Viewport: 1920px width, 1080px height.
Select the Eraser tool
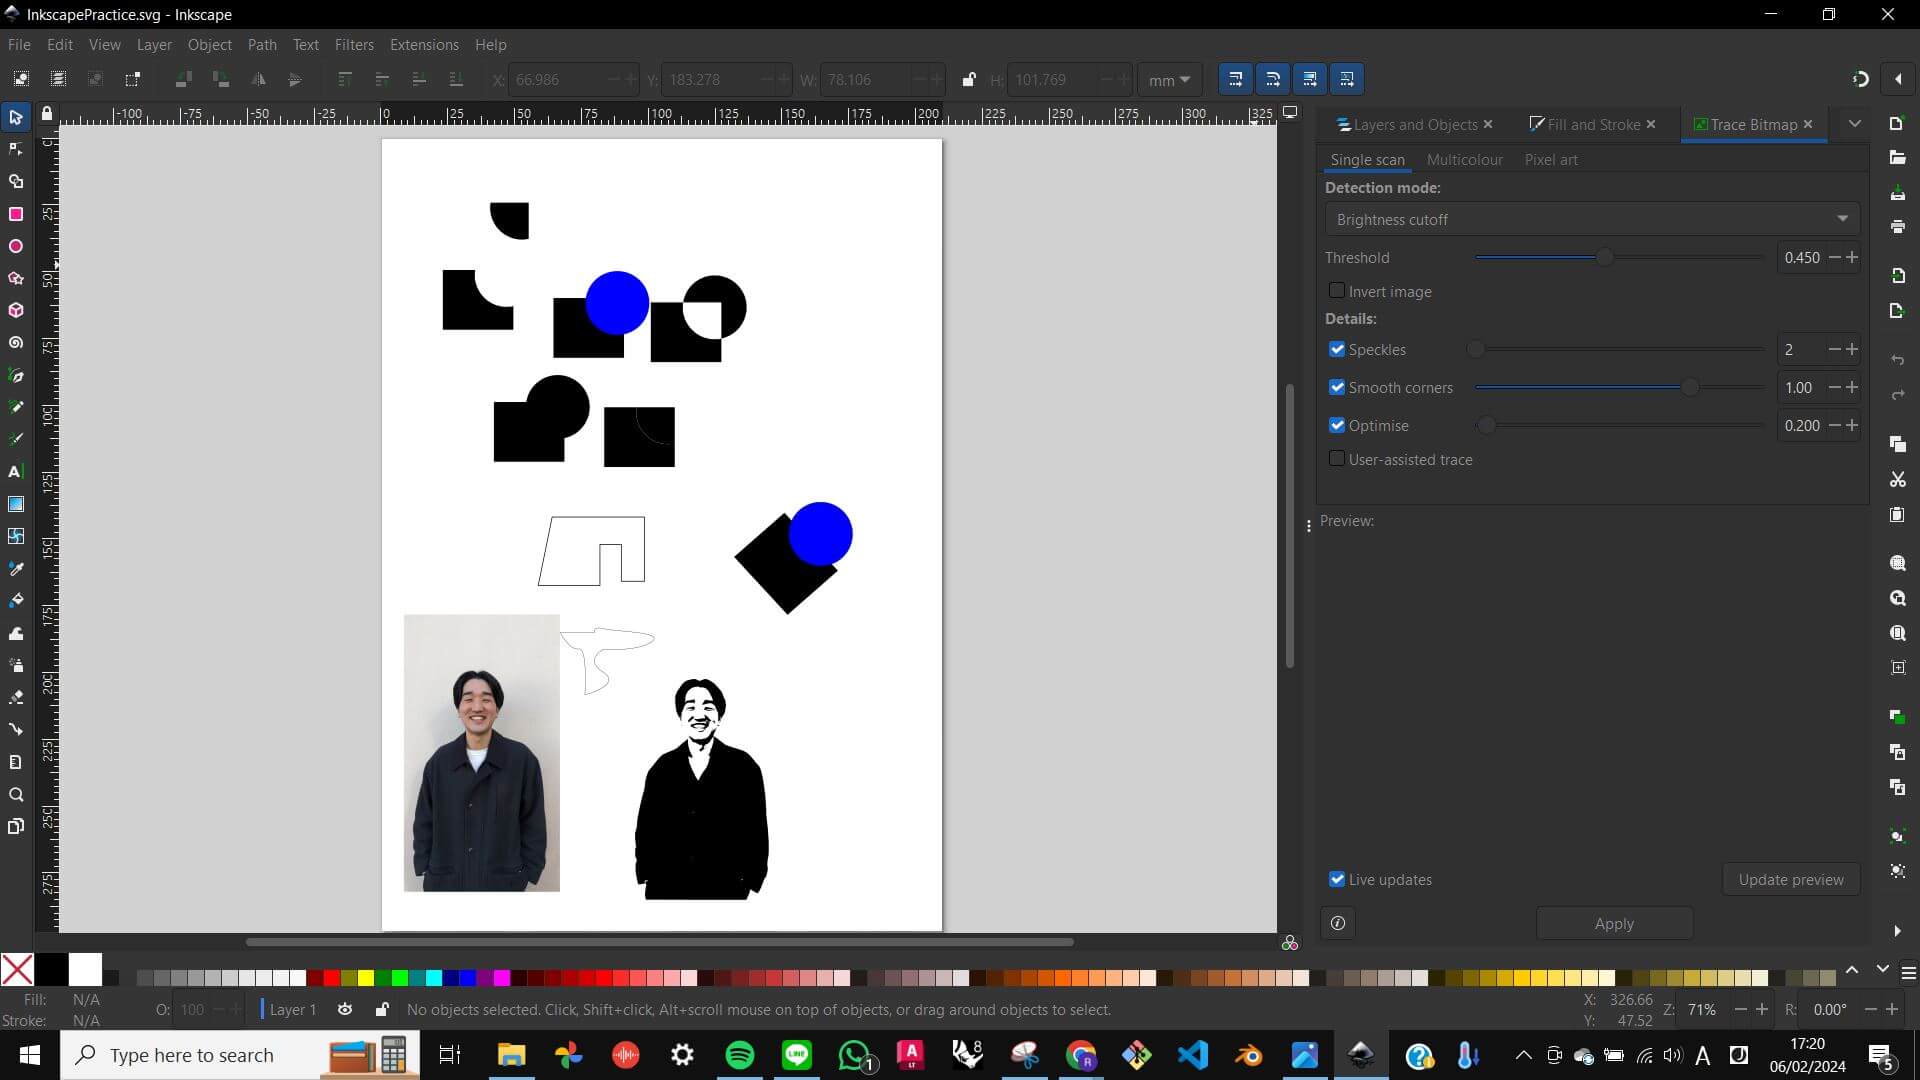(x=16, y=697)
